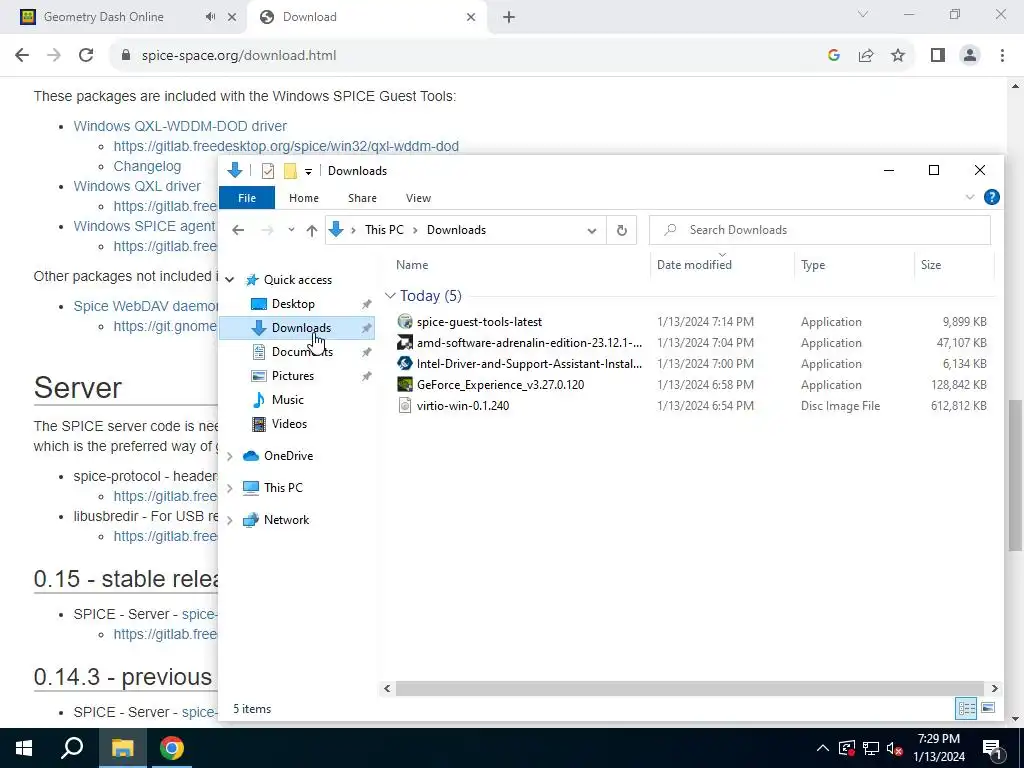Open the Home ribbon tab
The width and height of the screenshot is (1024, 768).
(304, 198)
